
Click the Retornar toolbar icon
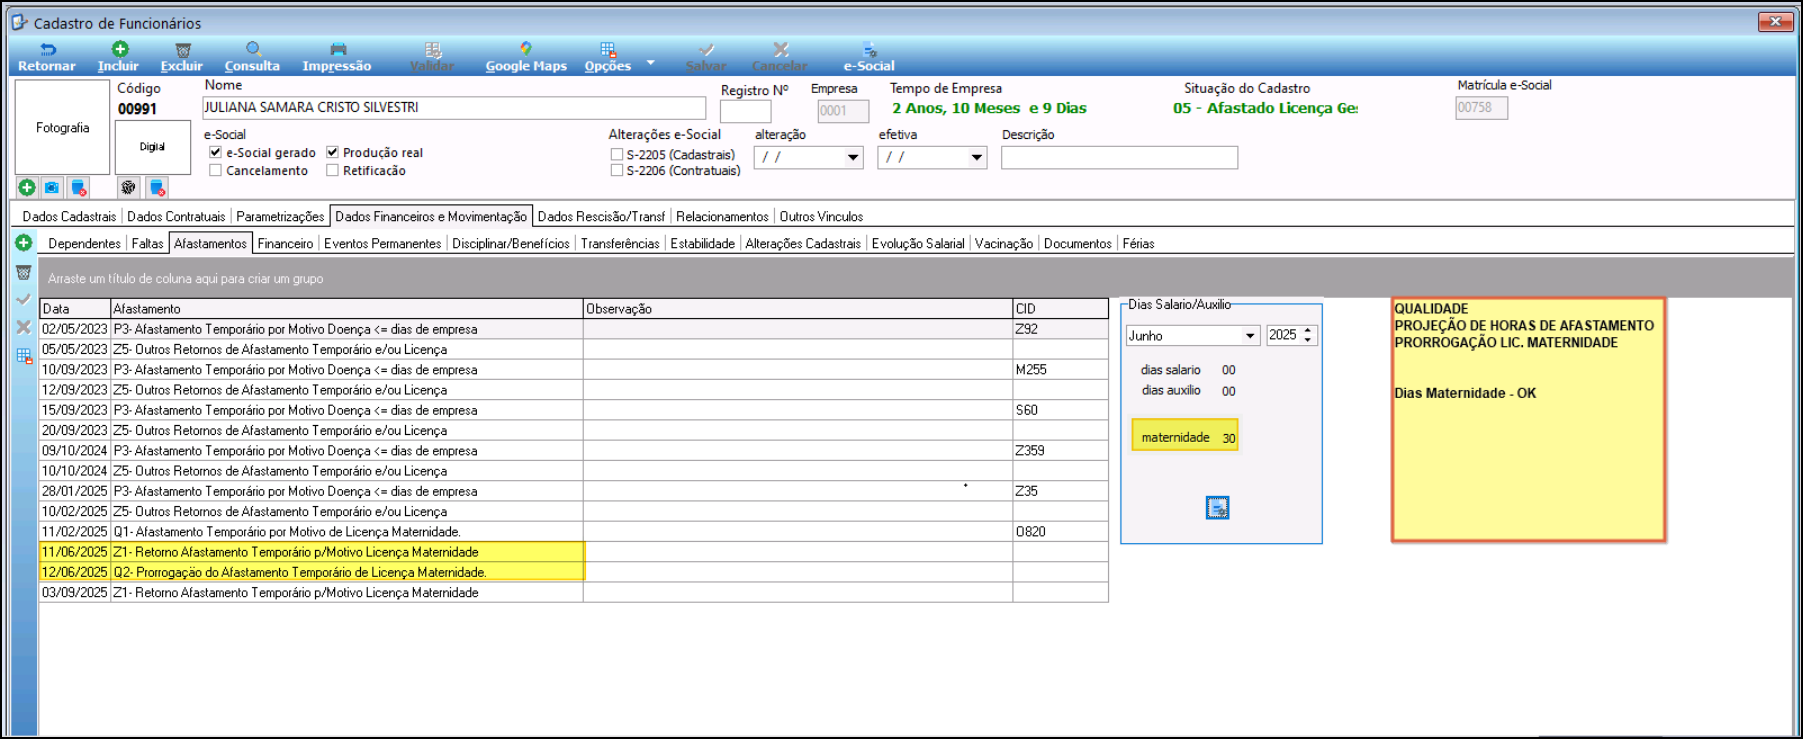pyautogui.click(x=47, y=49)
